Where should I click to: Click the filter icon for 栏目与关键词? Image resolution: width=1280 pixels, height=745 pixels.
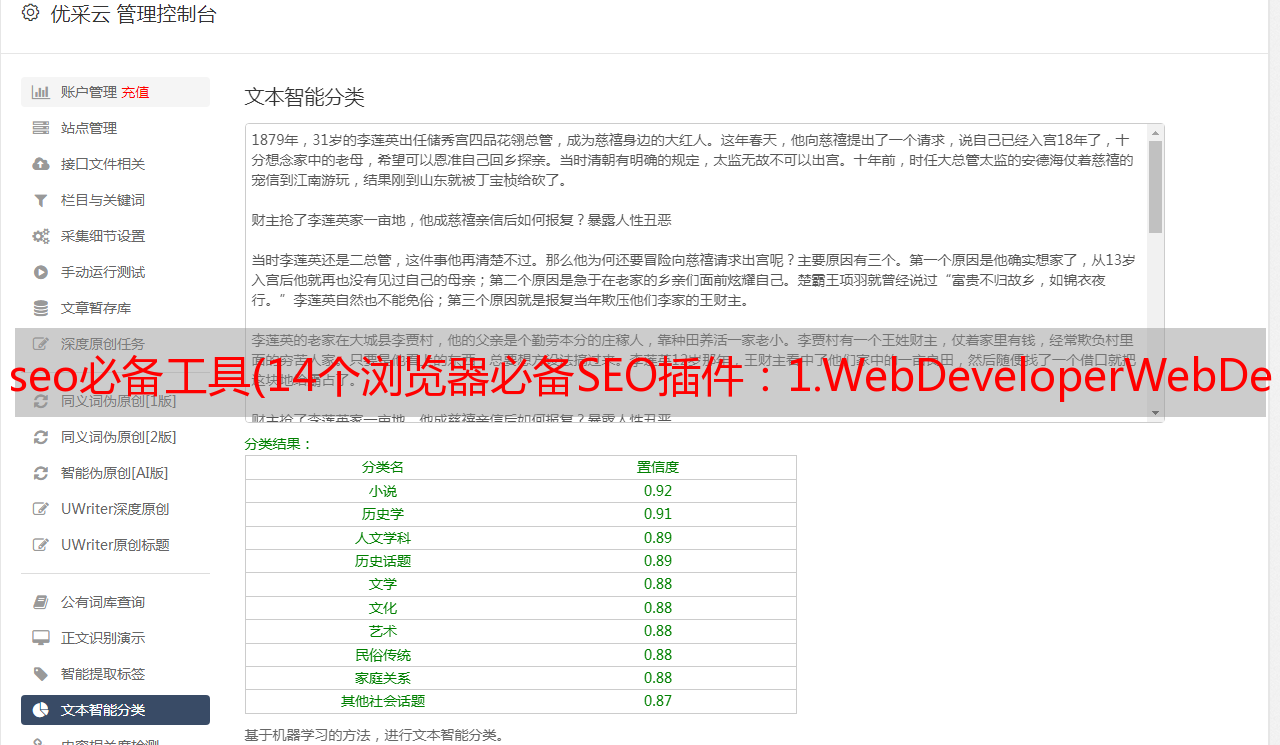41,200
